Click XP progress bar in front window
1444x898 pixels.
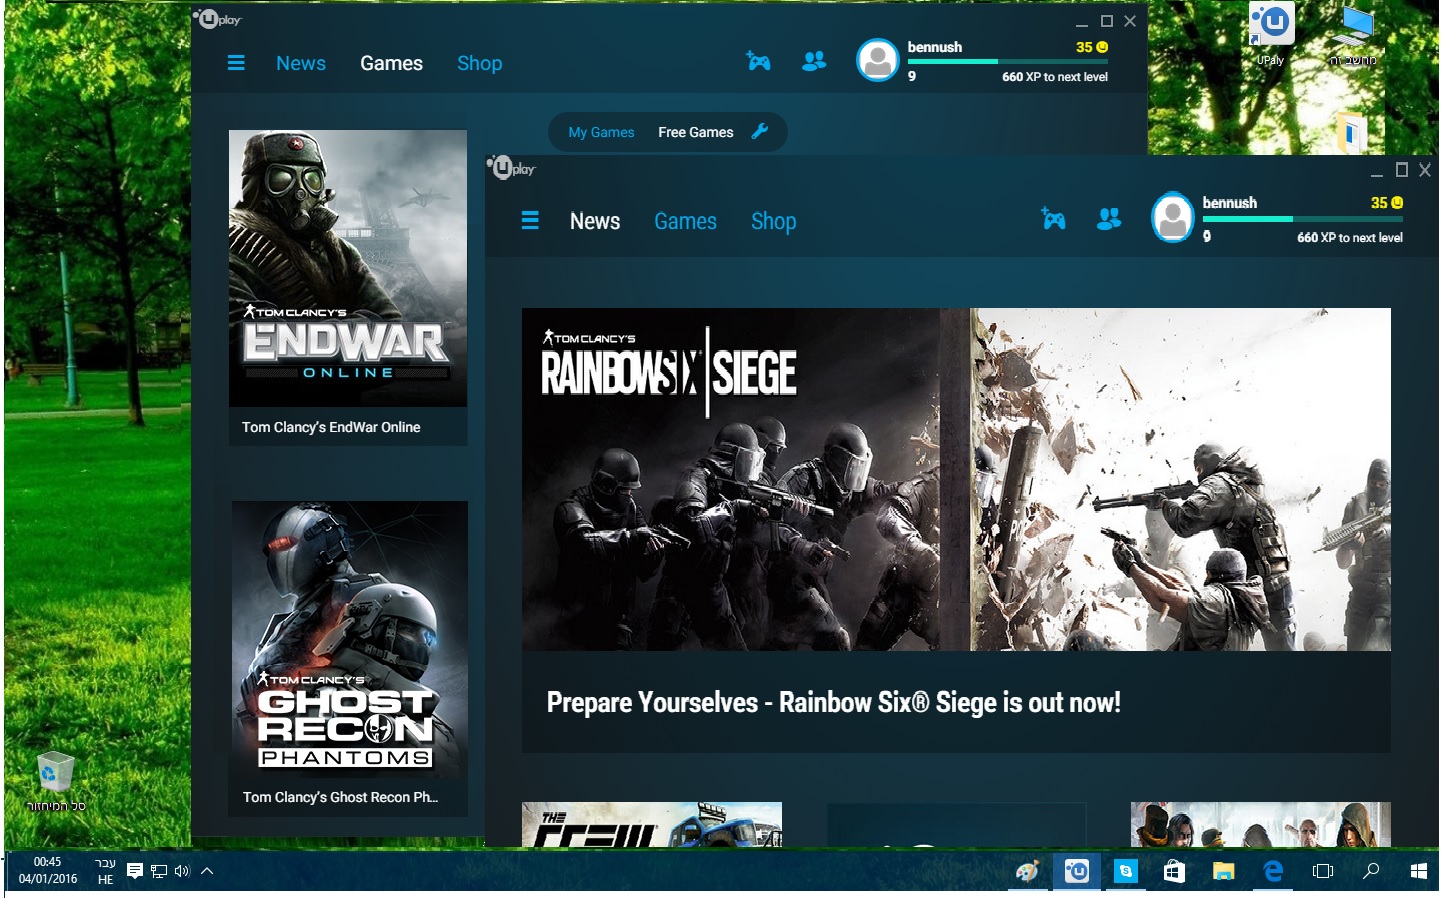tap(1302, 219)
